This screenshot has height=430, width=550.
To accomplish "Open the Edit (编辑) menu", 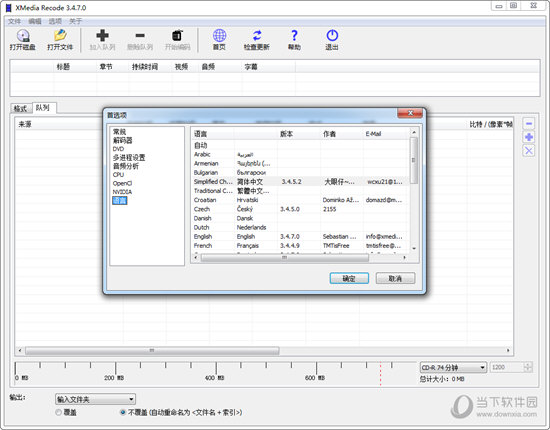I will (x=35, y=21).
